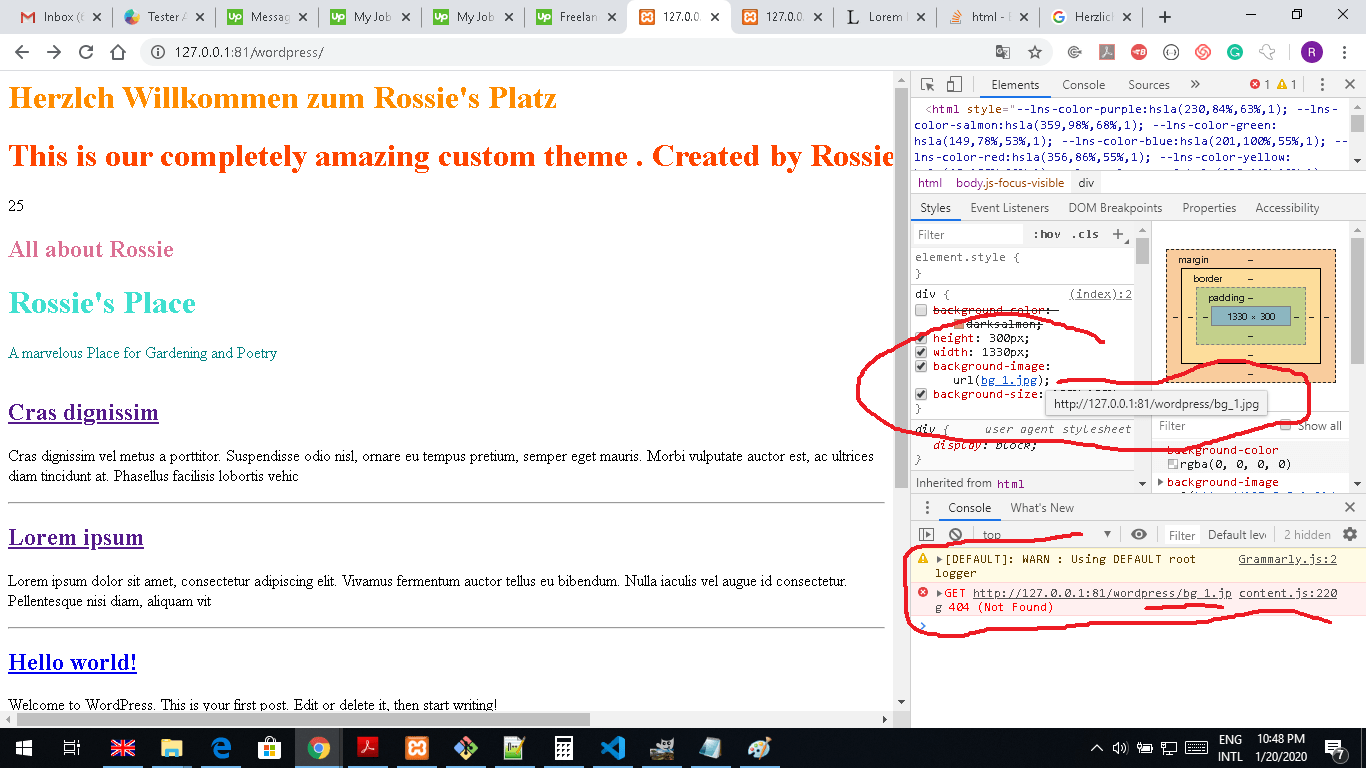Uncheck the height property checkbox
Screen dimensions: 1366x768
[x=921, y=338]
